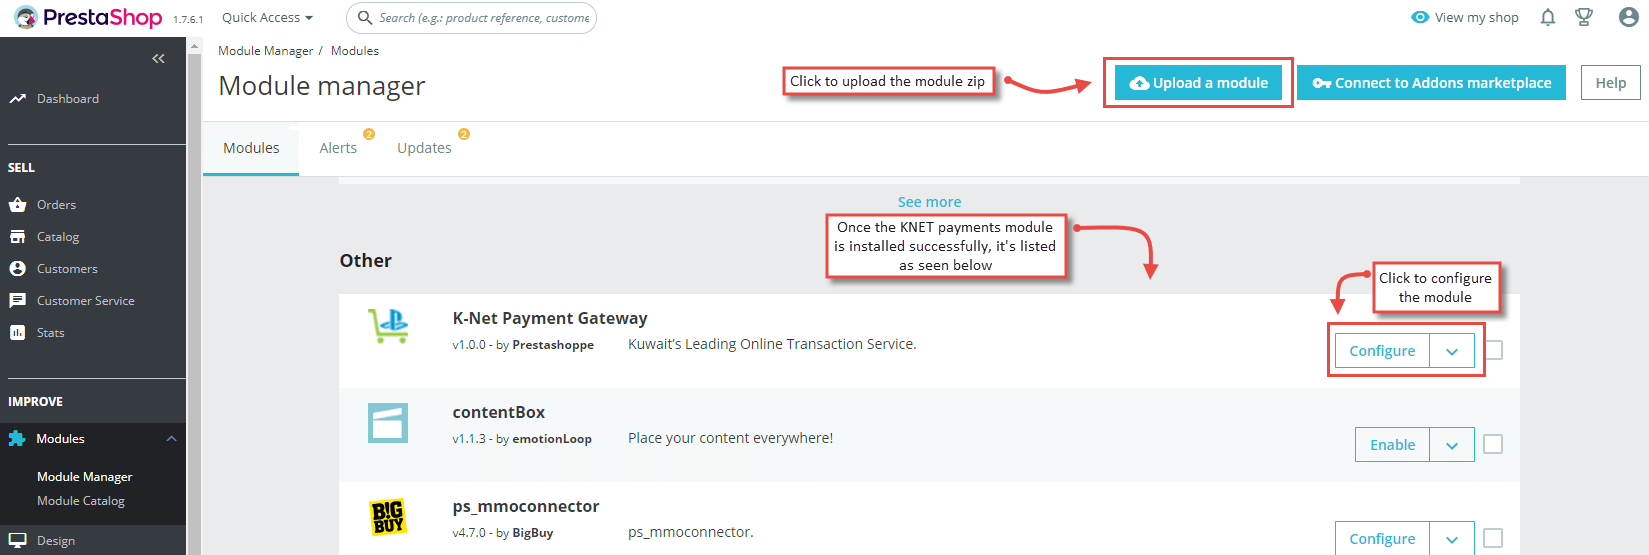This screenshot has height=555, width=1649.
Task: Collapse the sidebar with double-chevron icon
Action: coord(158,59)
